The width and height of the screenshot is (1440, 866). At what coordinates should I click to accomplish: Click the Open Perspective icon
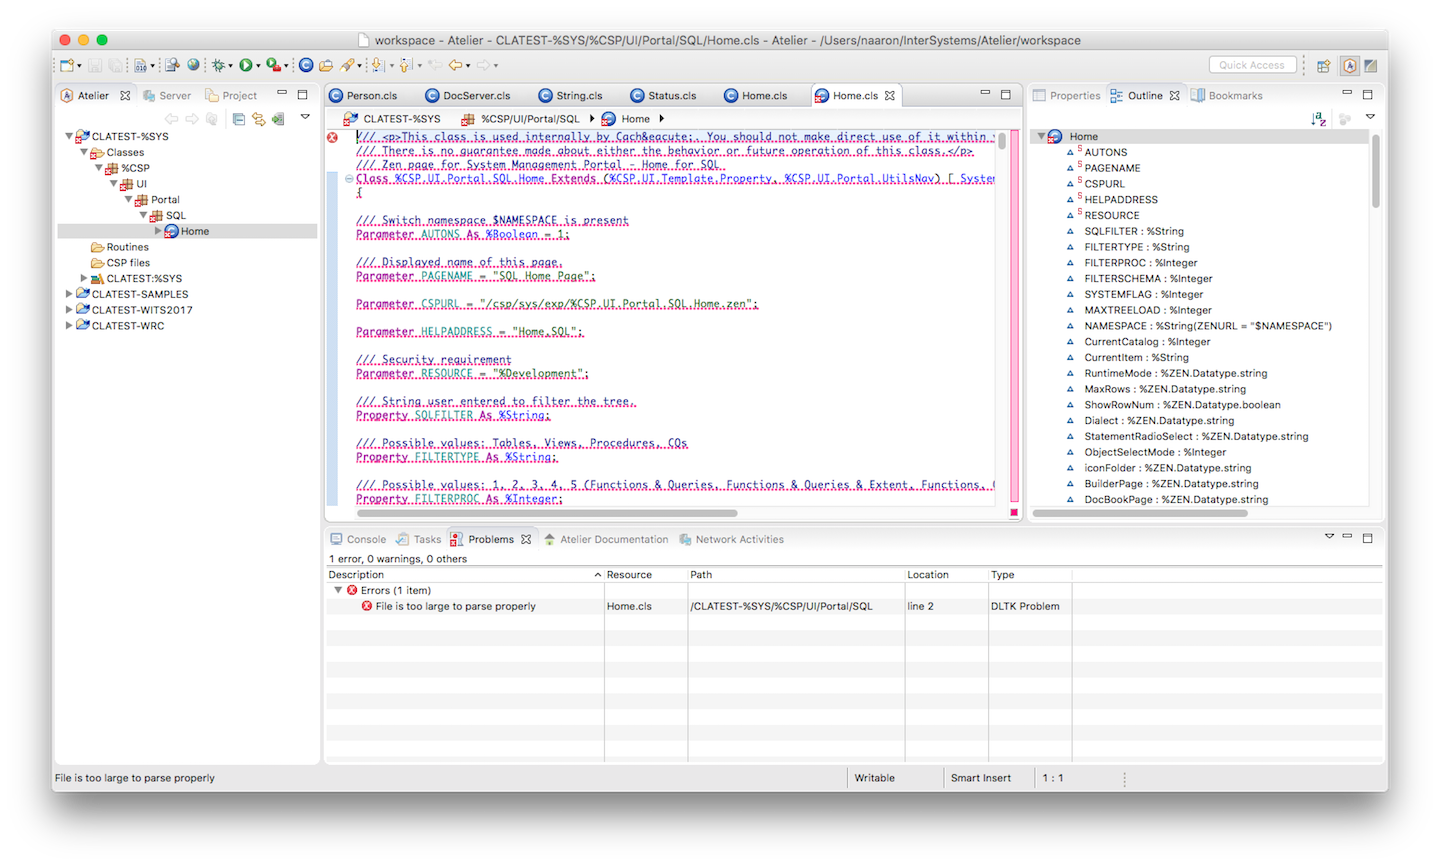(x=1323, y=65)
